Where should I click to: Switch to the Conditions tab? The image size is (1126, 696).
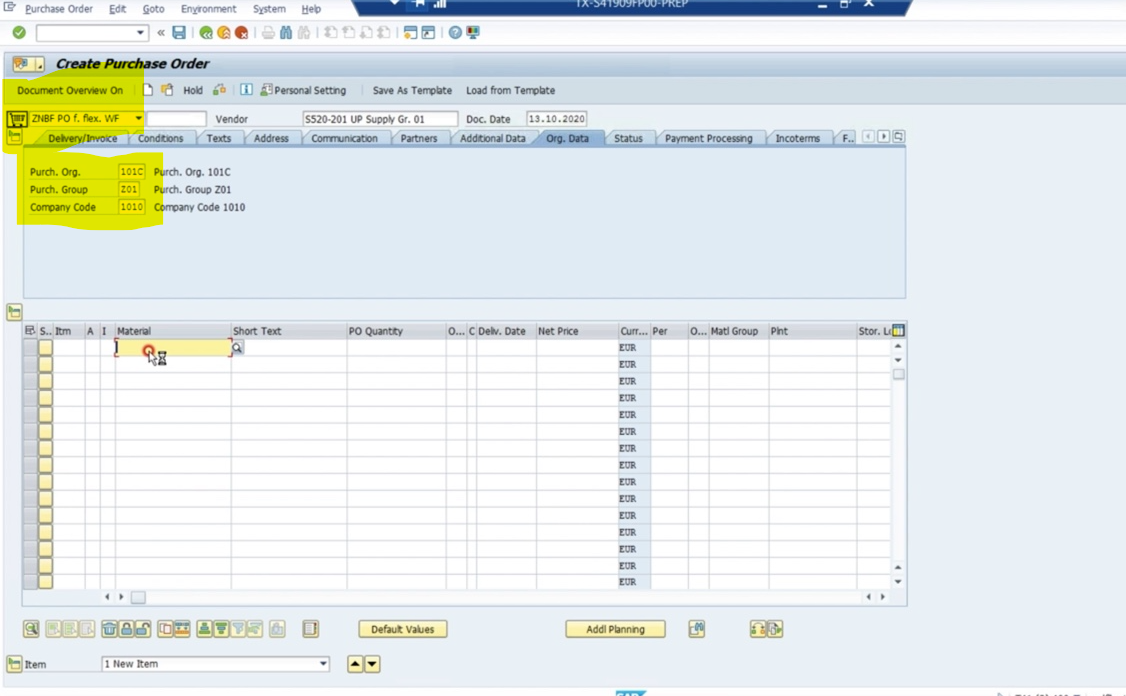[x=160, y=138]
